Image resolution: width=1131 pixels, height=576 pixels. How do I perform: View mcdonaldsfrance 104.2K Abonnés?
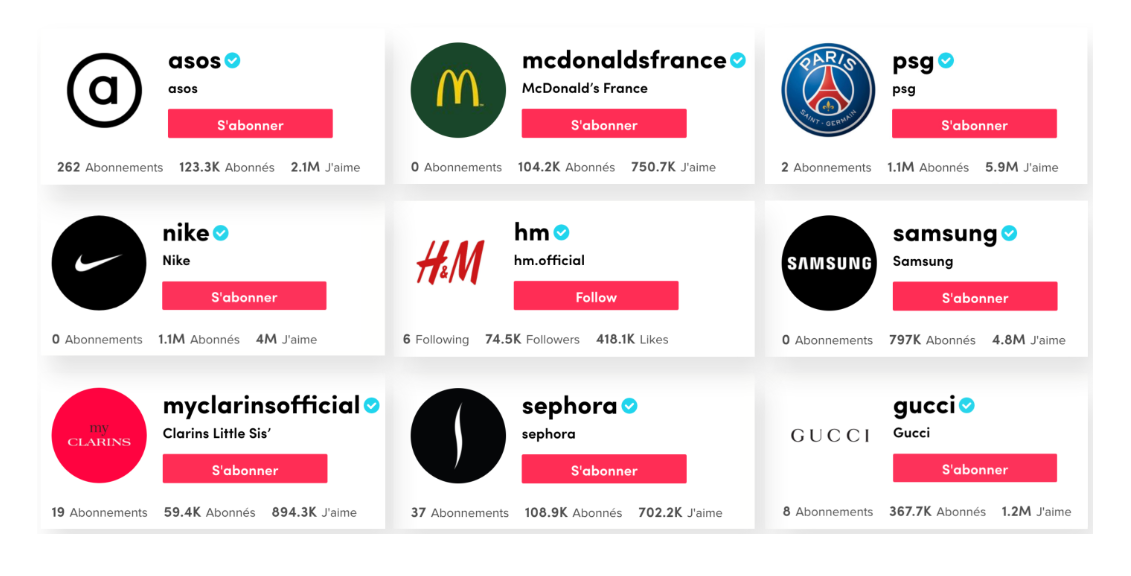coord(566,167)
